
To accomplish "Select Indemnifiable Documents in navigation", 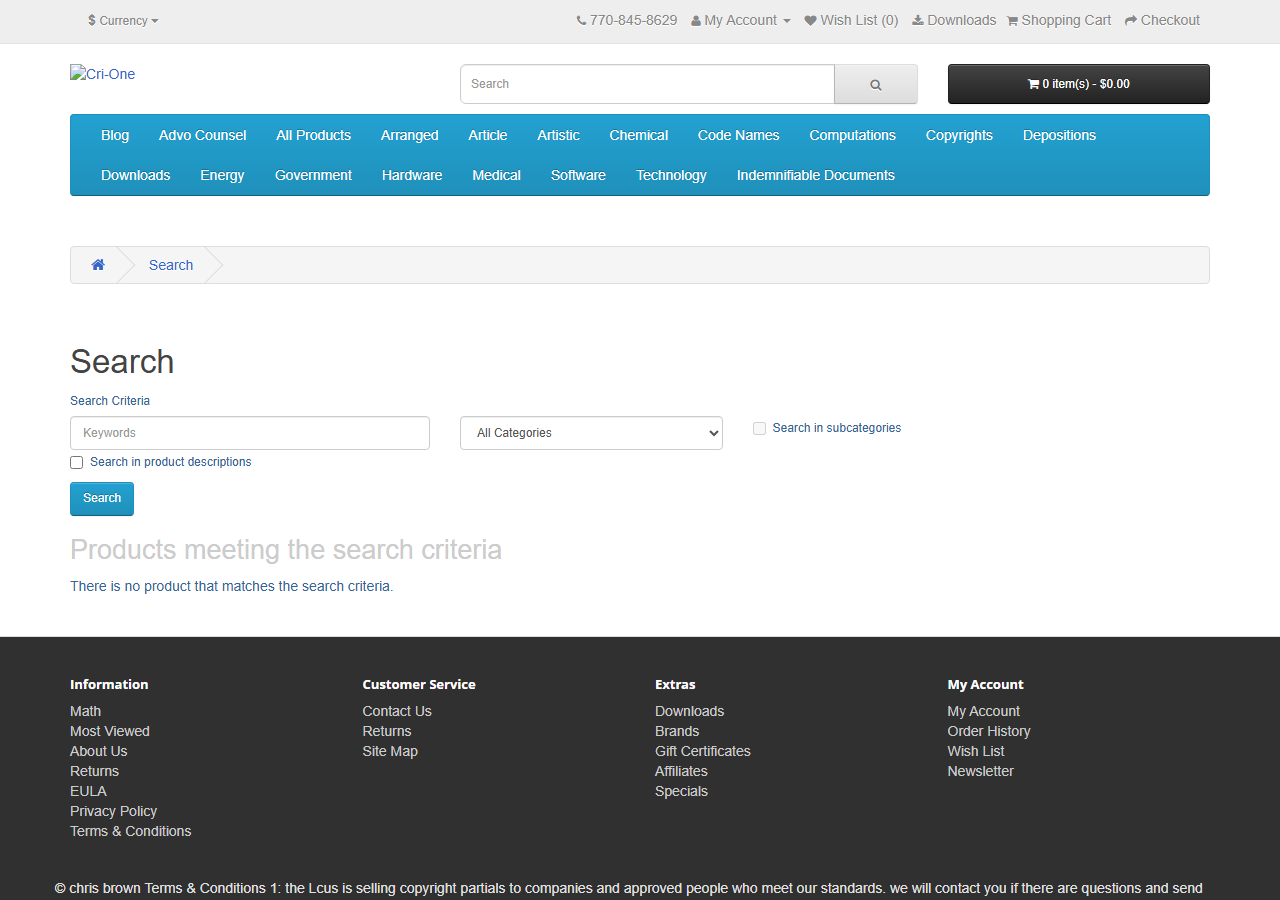I will pos(816,175).
